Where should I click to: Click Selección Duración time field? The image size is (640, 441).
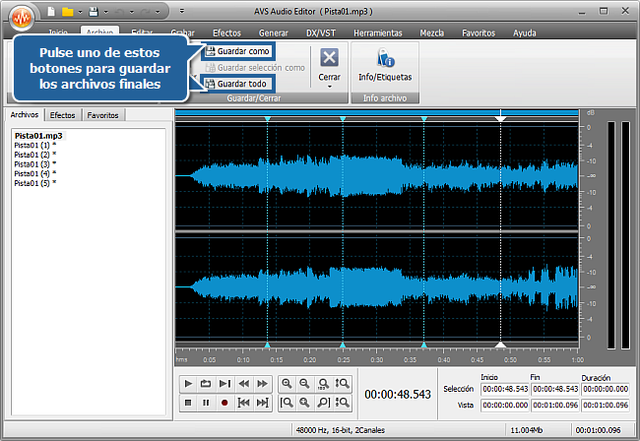(x=605, y=389)
